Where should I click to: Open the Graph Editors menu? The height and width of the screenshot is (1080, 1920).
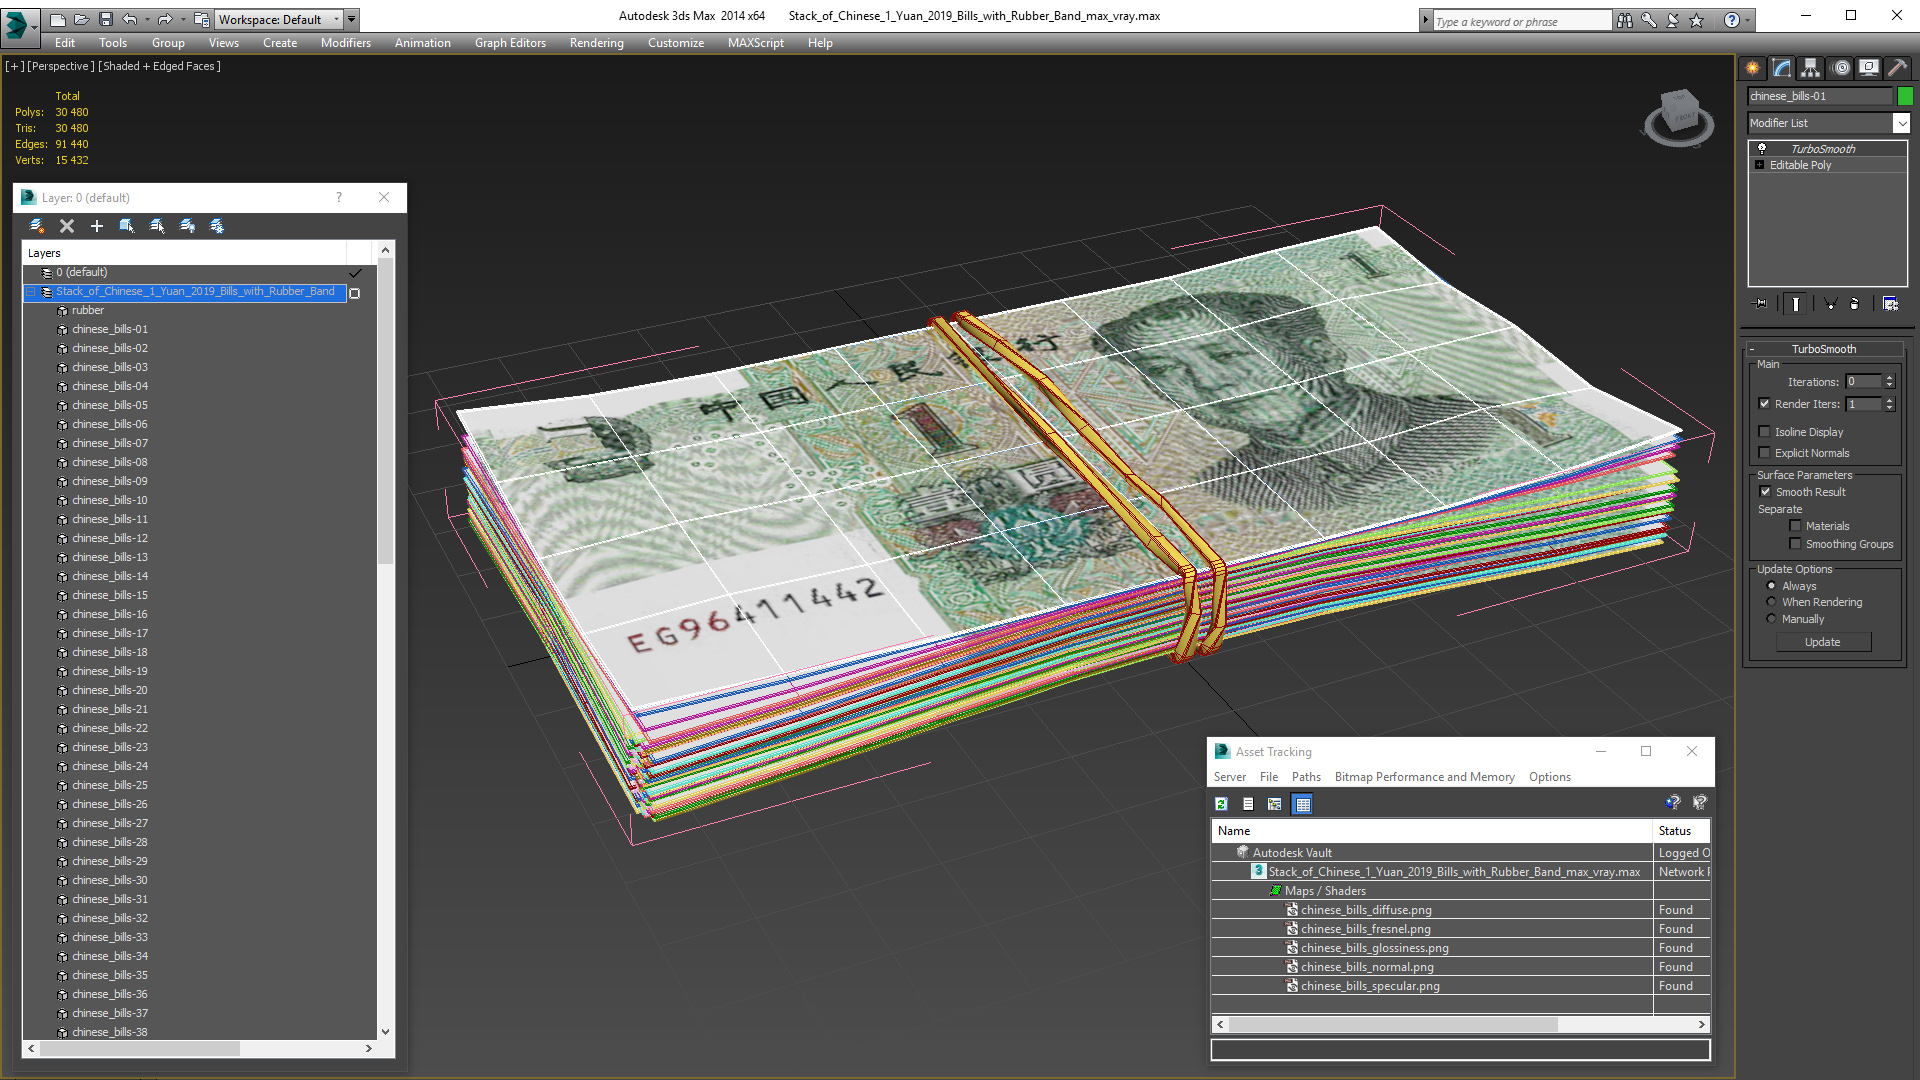point(510,43)
